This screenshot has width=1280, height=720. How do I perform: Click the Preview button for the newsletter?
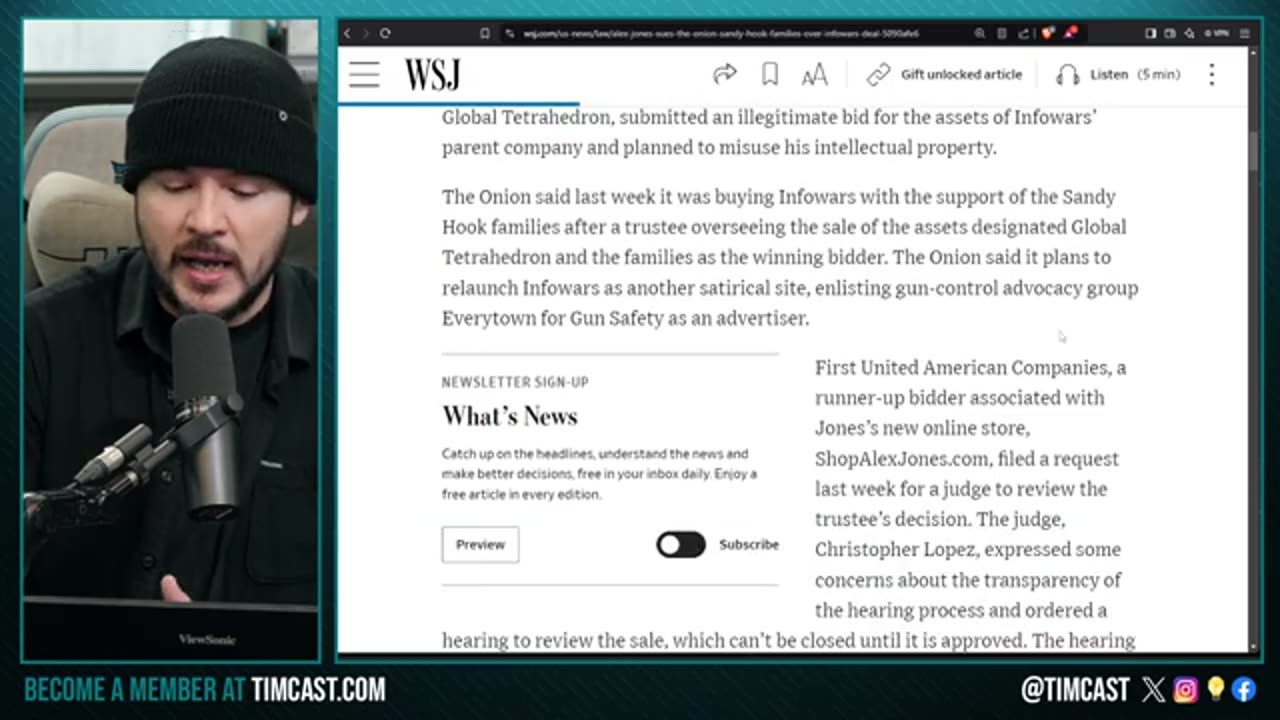point(480,544)
